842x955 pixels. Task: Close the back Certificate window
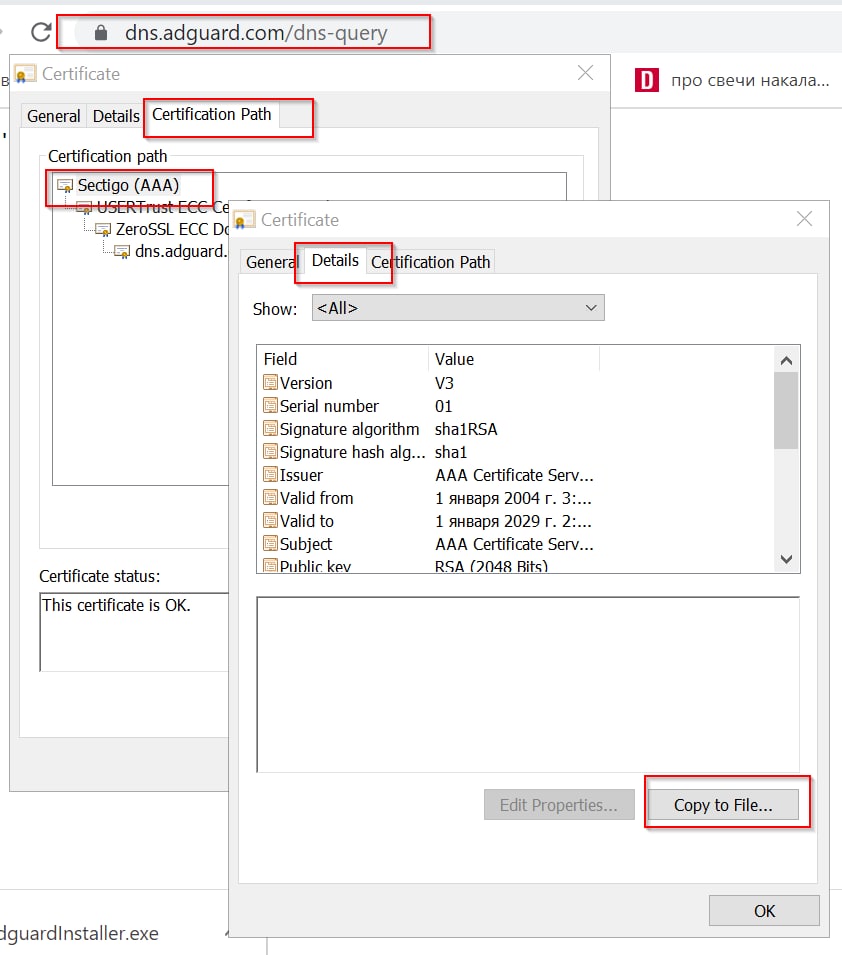tap(586, 73)
